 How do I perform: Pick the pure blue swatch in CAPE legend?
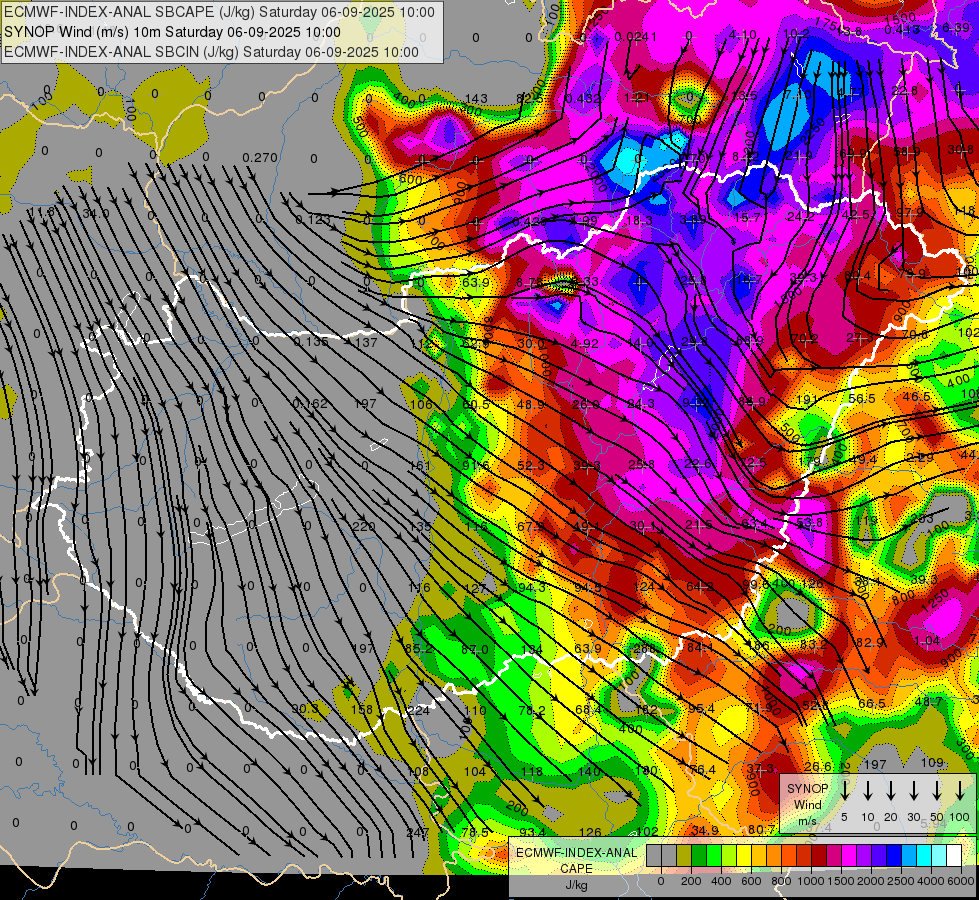(893, 856)
